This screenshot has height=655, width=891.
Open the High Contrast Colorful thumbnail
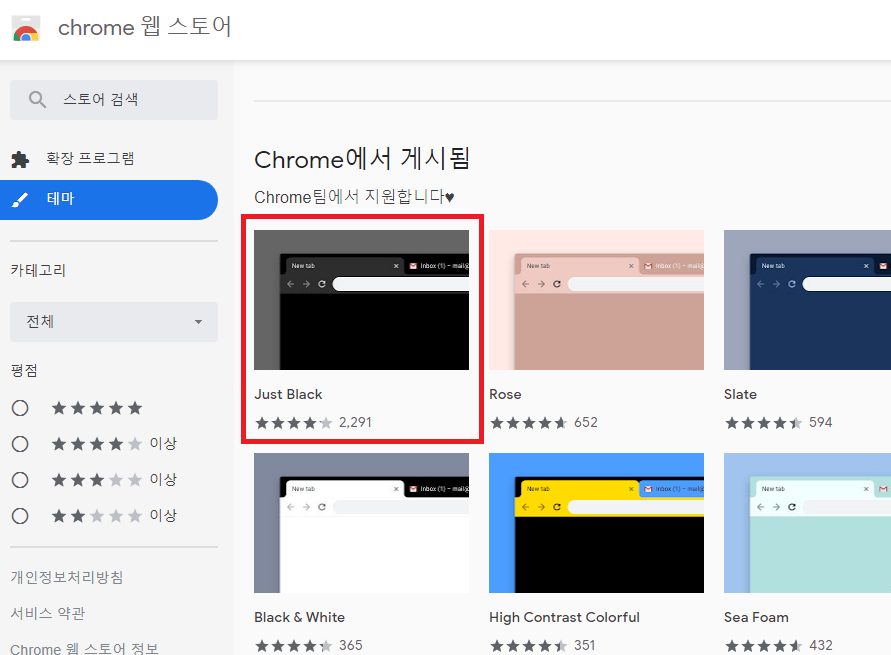[596, 523]
